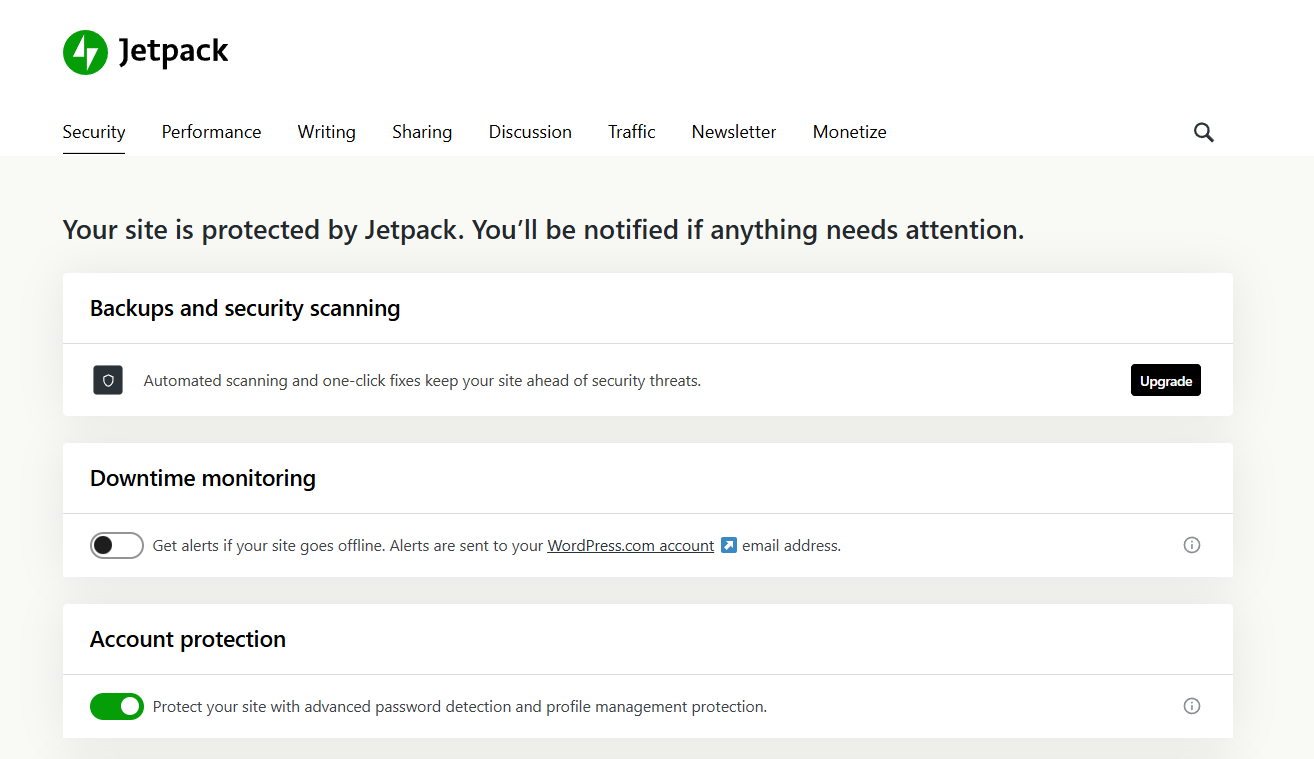Click the shield scan icon in Backups row

pyautogui.click(x=108, y=380)
